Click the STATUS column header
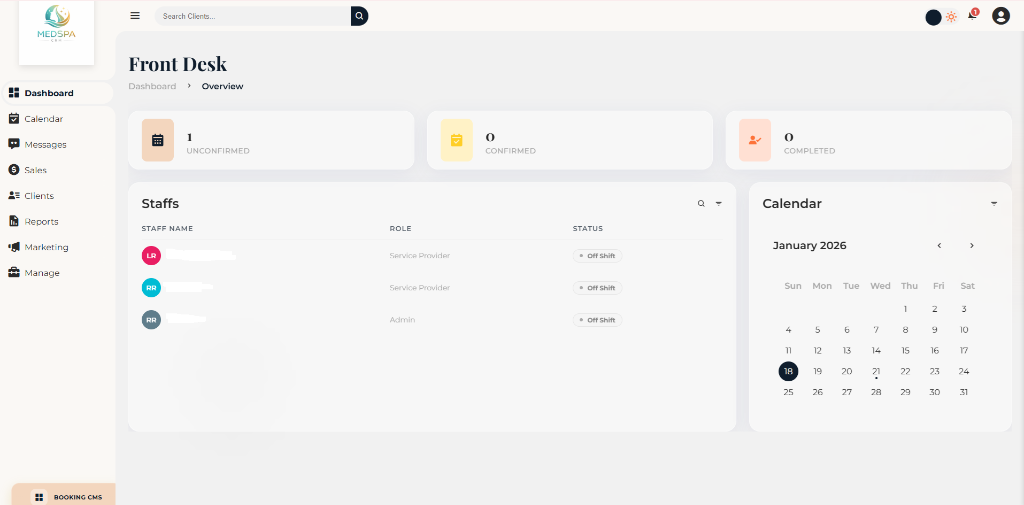This screenshot has width=1024, height=505. pyautogui.click(x=588, y=229)
